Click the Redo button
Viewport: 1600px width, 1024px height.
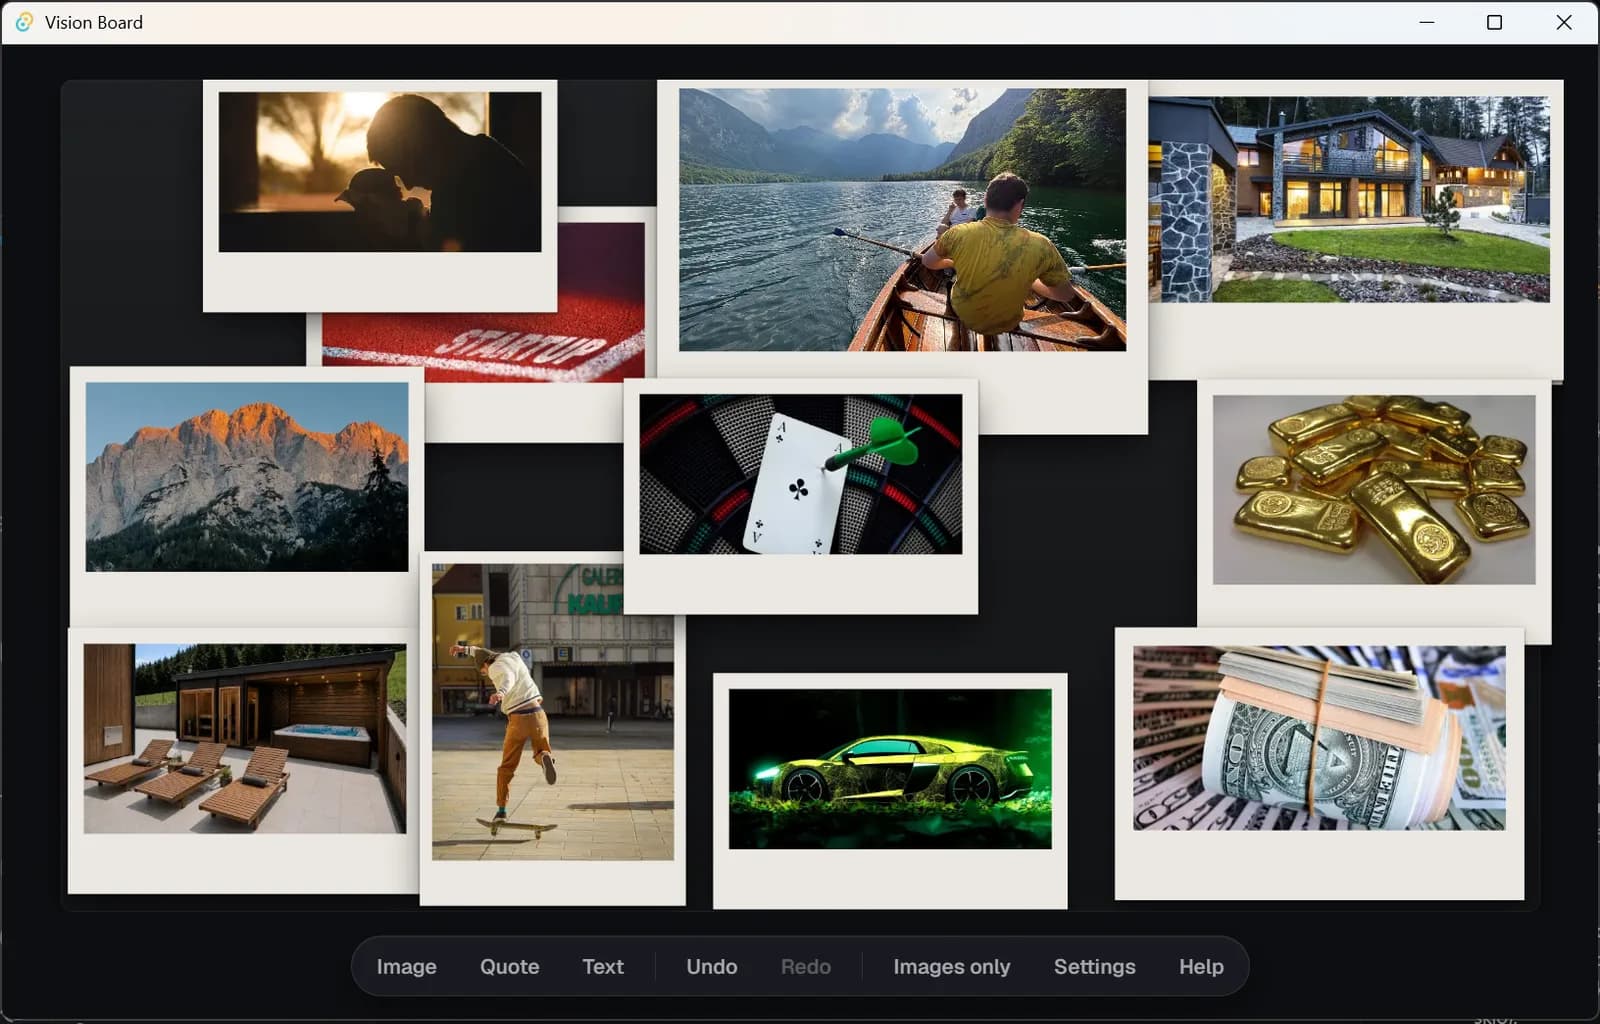tap(806, 966)
